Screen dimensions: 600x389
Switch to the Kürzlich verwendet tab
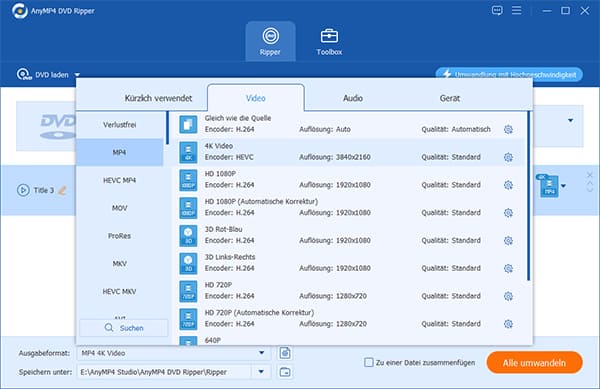pos(158,98)
